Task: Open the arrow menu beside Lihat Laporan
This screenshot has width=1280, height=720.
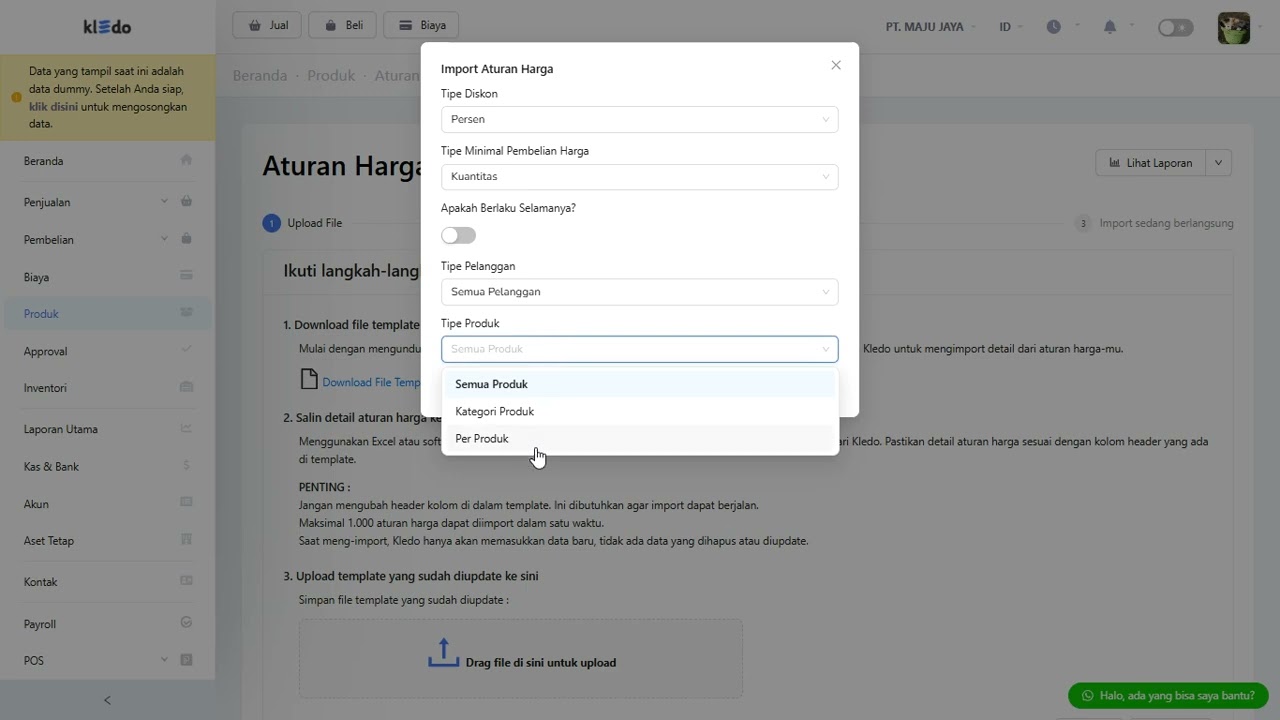Action: [1218, 163]
